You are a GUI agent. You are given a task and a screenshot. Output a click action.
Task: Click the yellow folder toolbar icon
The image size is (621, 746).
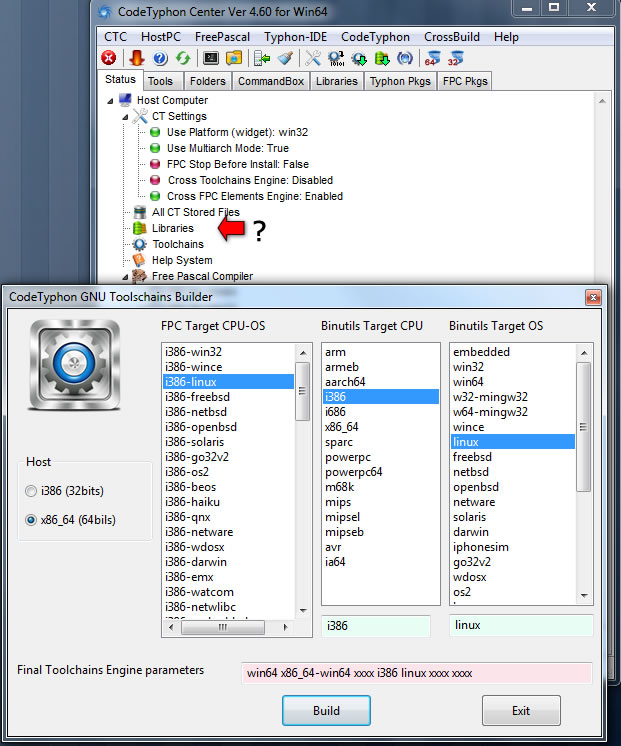tap(234, 58)
